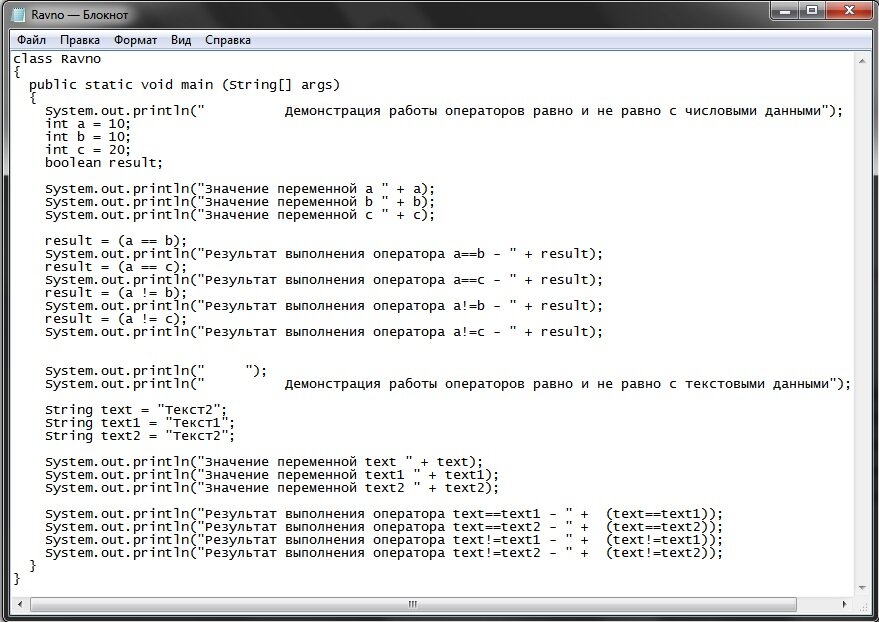
Task: Open the Формат menu
Action: (x=135, y=40)
